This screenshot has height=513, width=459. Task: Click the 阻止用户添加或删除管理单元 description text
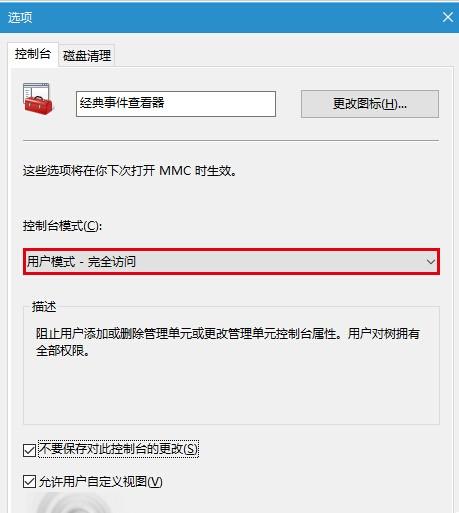point(228,342)
